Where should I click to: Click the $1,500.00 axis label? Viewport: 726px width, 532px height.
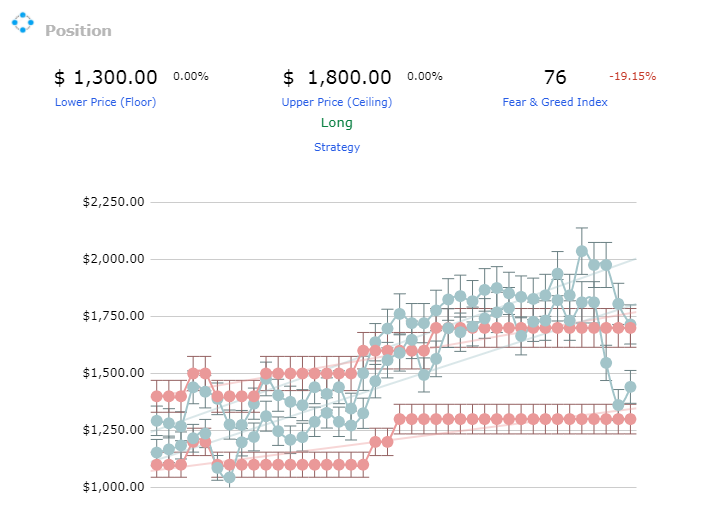click(113, 373)
